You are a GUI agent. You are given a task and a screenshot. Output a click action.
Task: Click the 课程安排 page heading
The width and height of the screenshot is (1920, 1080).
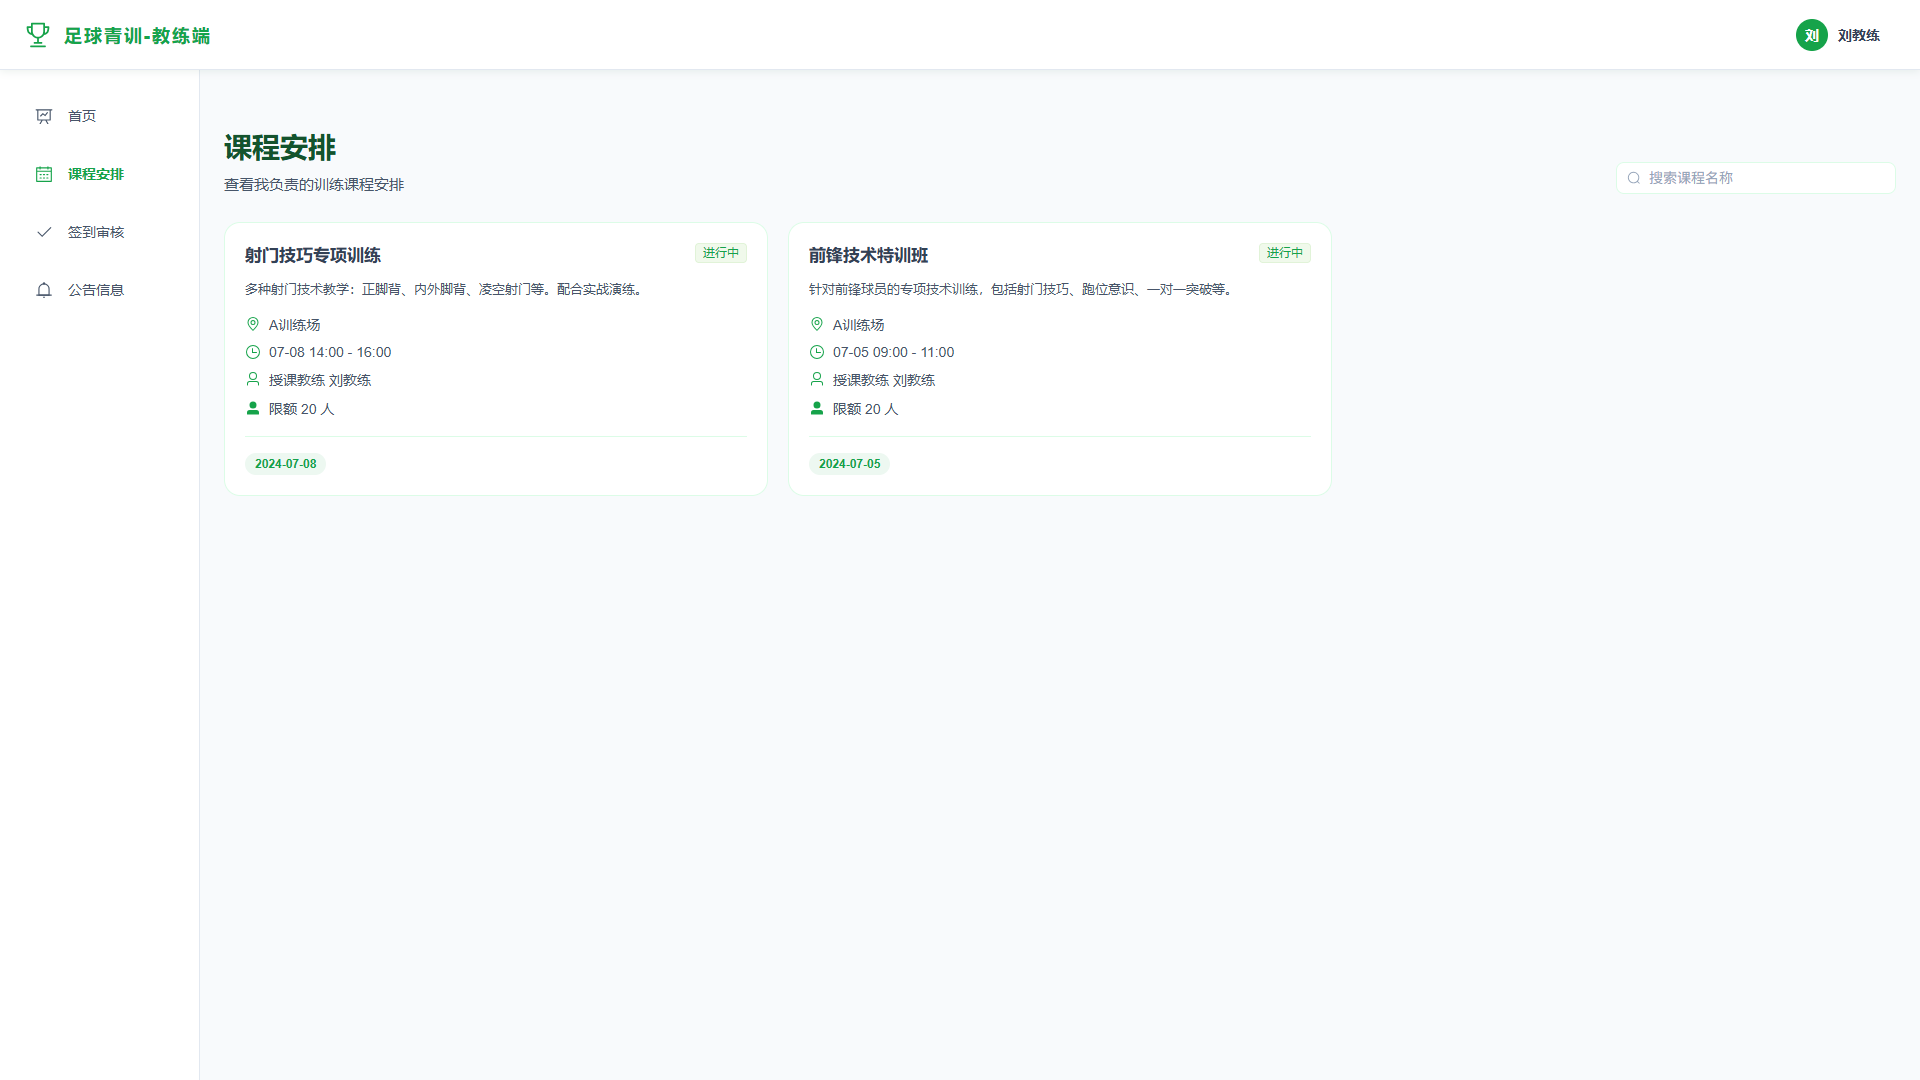click(280, 148)
